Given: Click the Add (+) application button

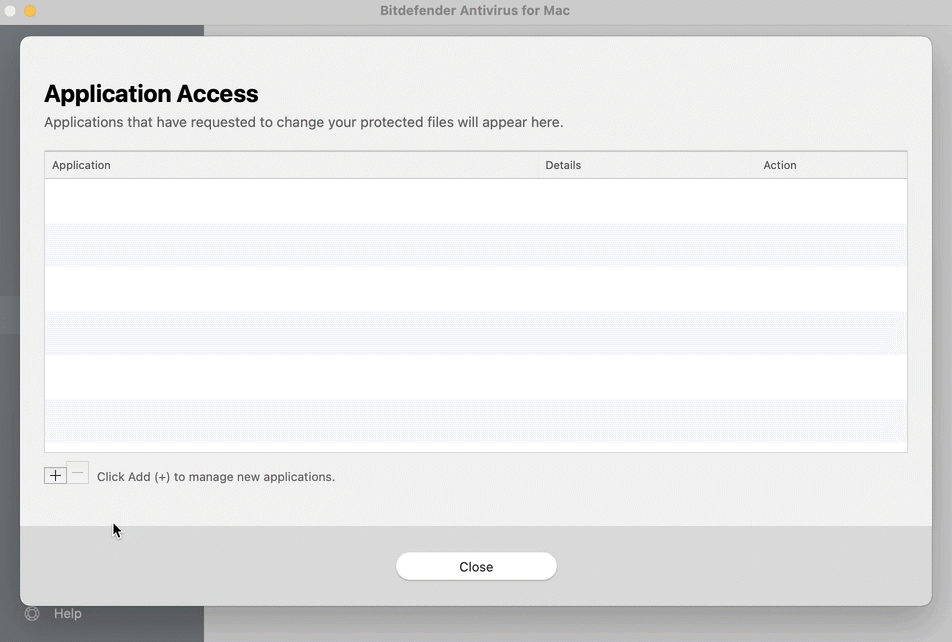Looking at the screenshot, I should (55, 475).
